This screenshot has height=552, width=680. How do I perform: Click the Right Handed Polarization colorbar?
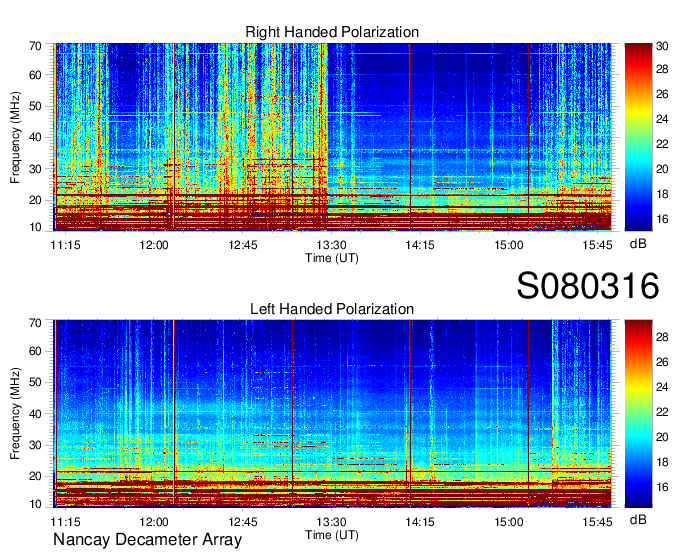[638, 137]
